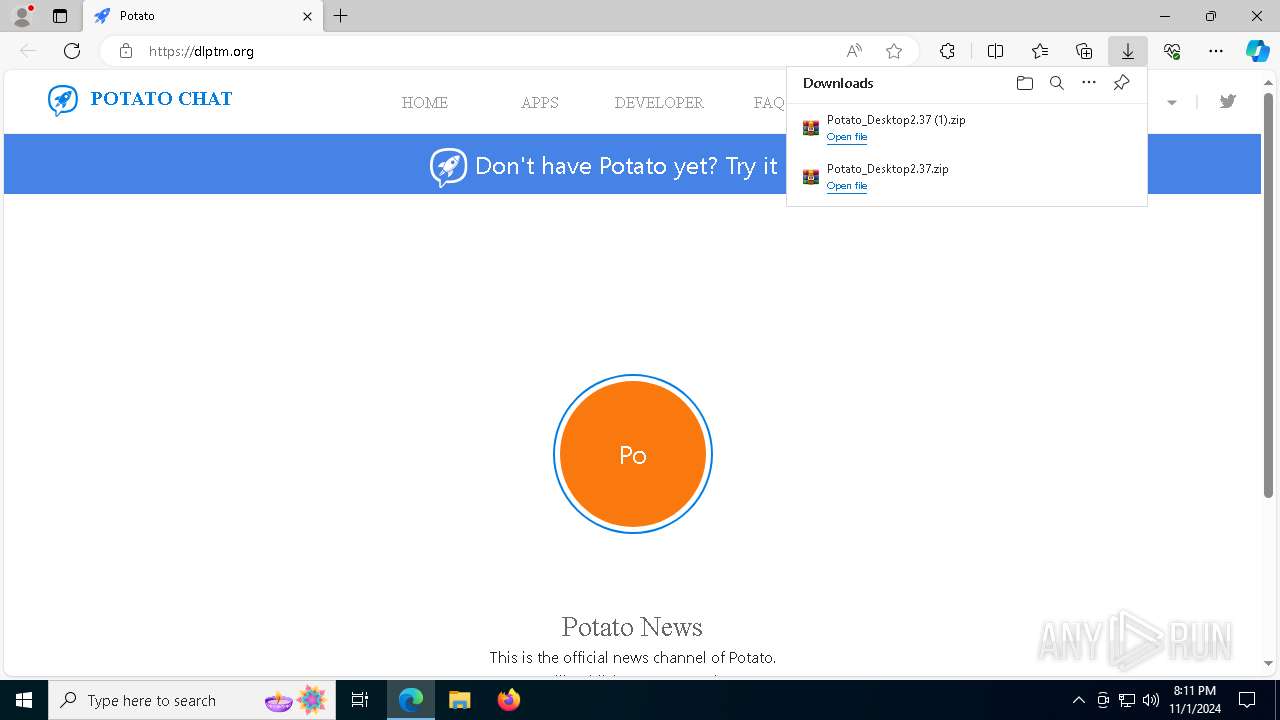Go to HOME menu item

tap(425, 102)
